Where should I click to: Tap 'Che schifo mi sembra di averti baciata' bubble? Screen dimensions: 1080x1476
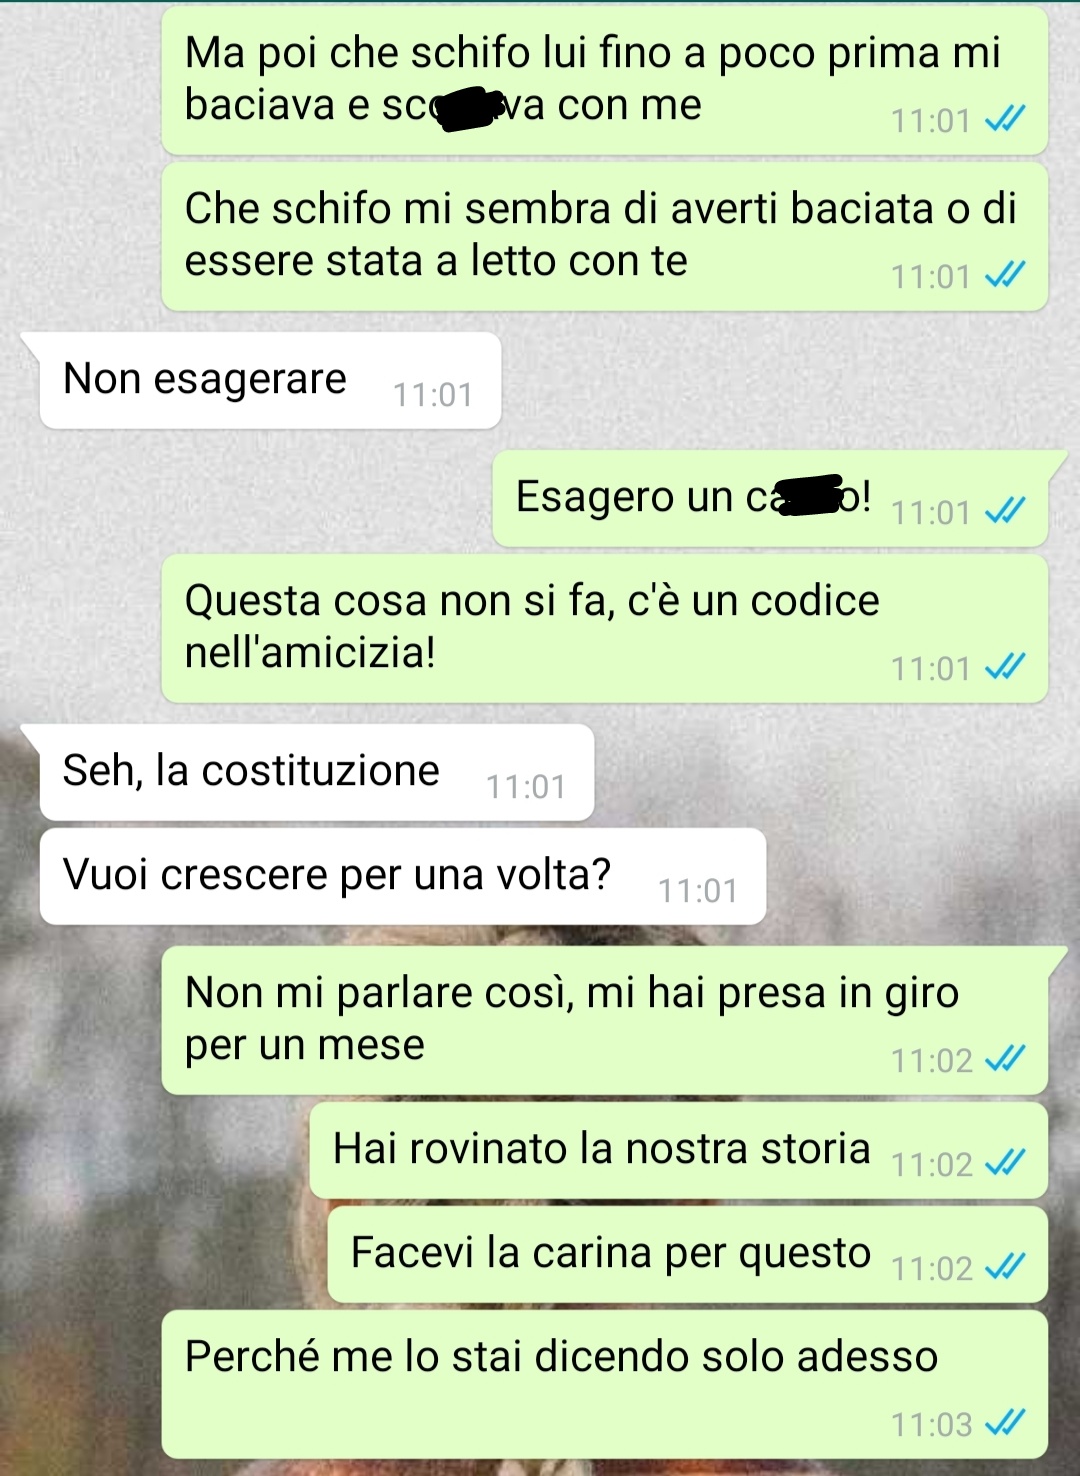pyautogui.click(x=605, y=237)
